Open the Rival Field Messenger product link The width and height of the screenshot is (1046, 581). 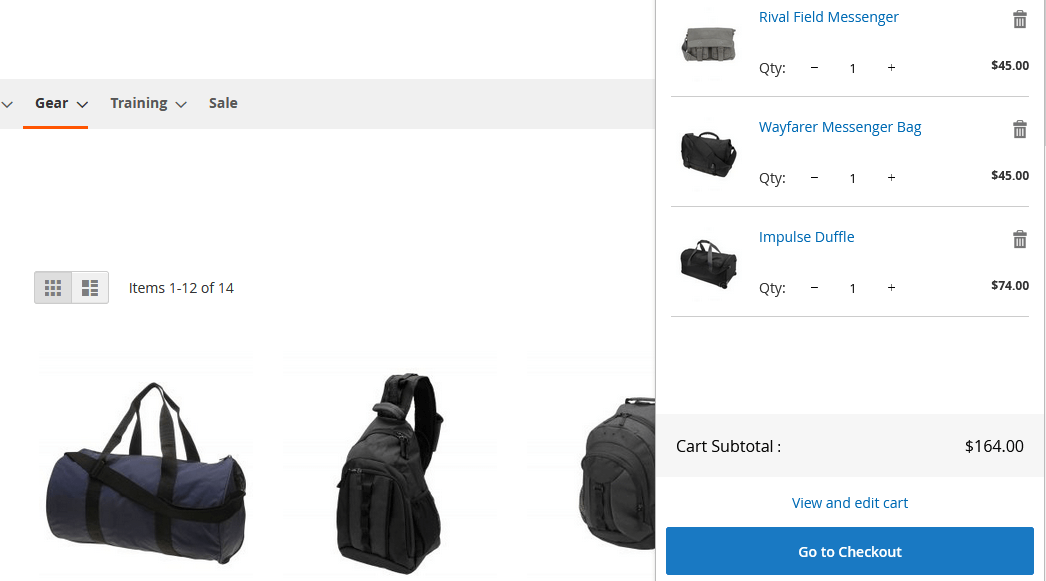(x=829, y=17)
